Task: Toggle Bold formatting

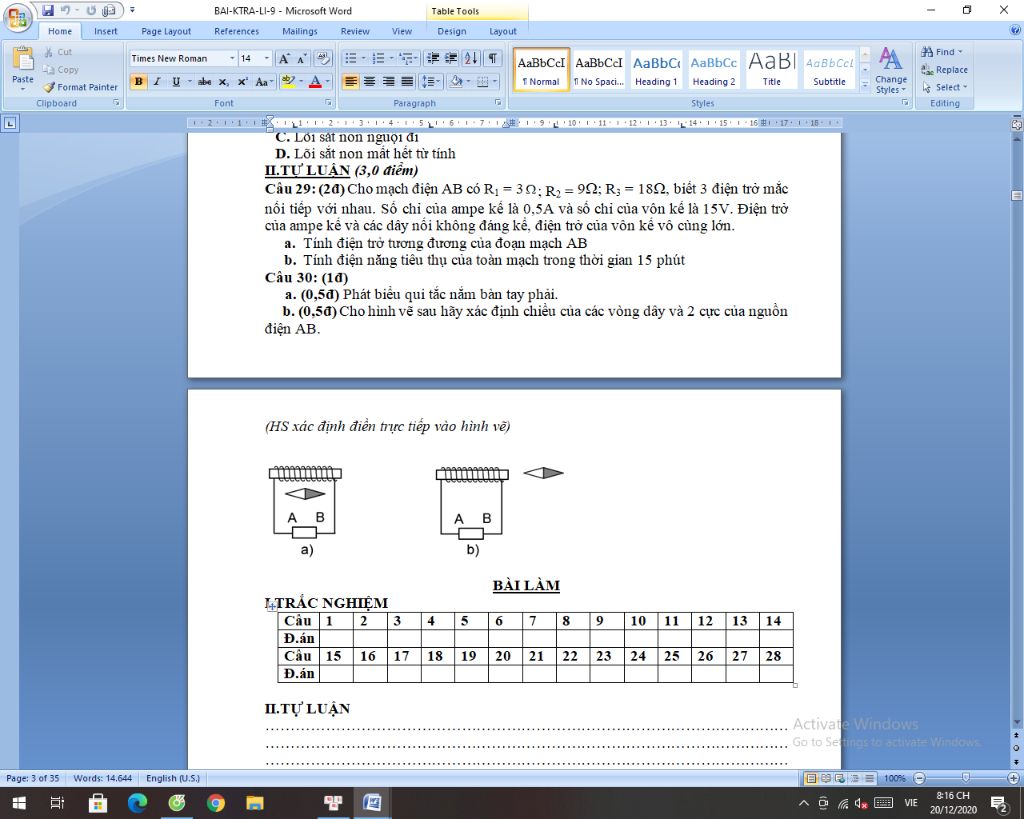Action: coord(138,82)
